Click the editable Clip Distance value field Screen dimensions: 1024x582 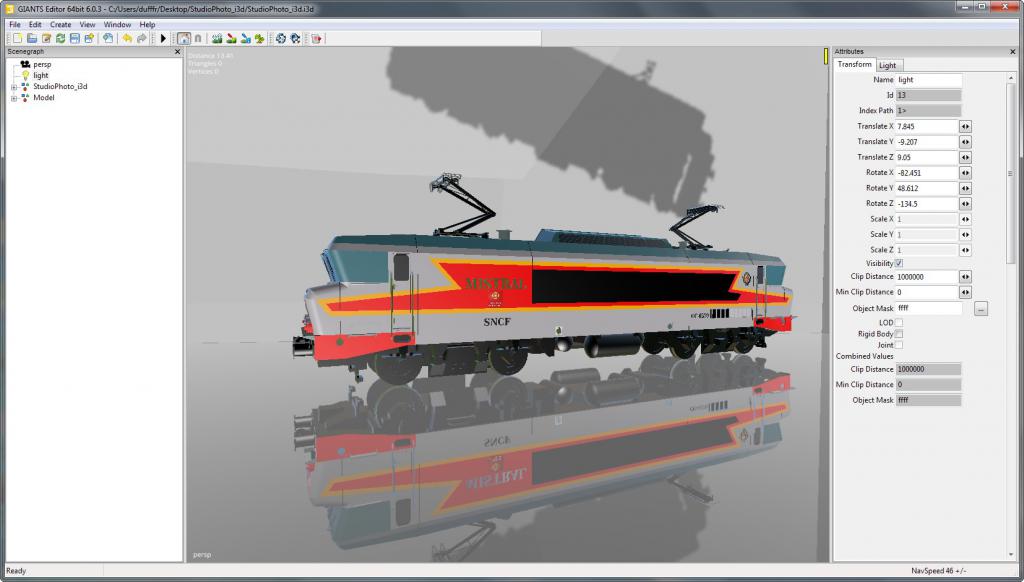click(927, 277)
